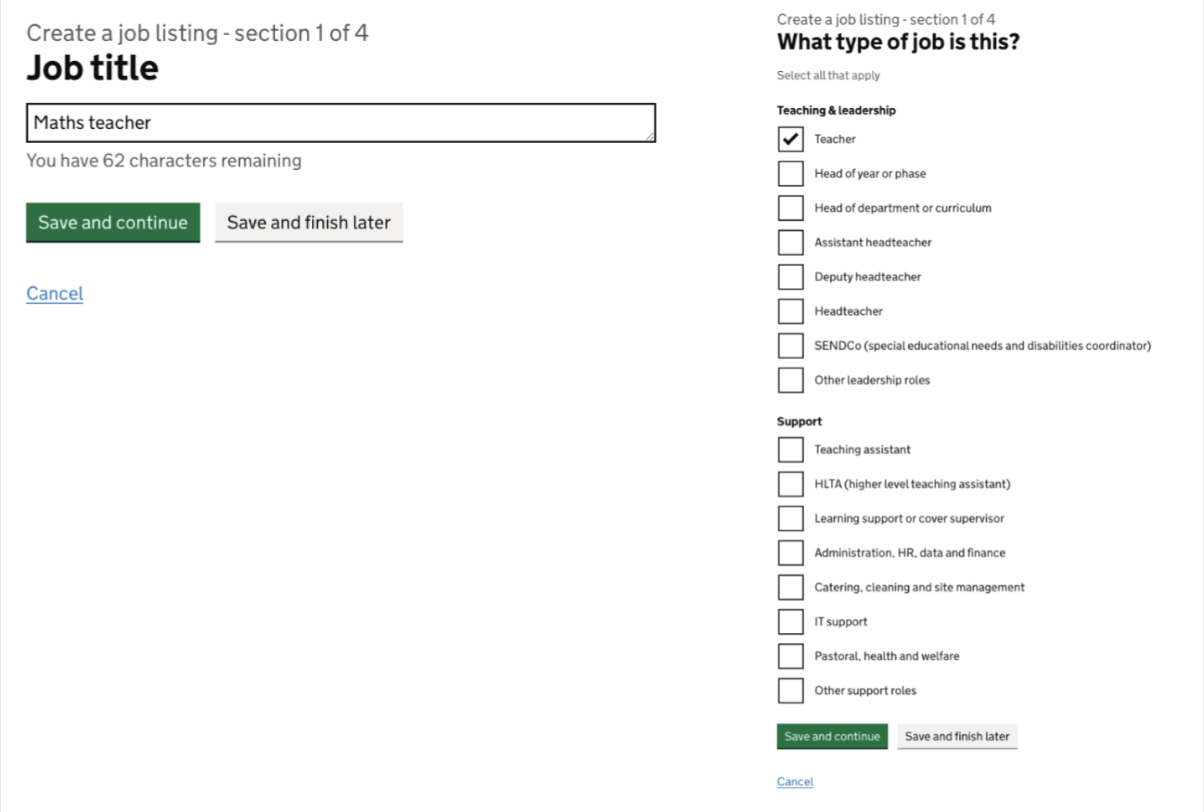Click into the Maths teacher title field
The height and width of the screenshot is (812, 1204).
[x=340, y=122]
